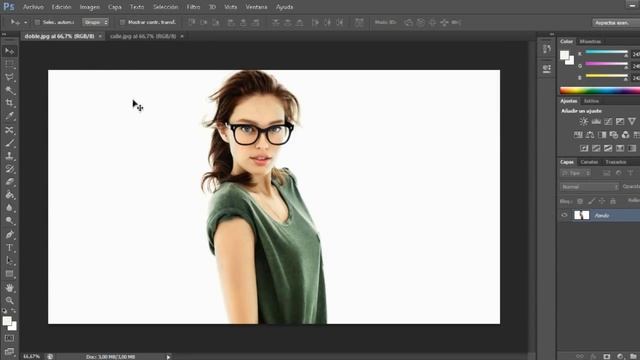
Task: Enable Mostrar contr. transf. checkbox
Action: 122,22
